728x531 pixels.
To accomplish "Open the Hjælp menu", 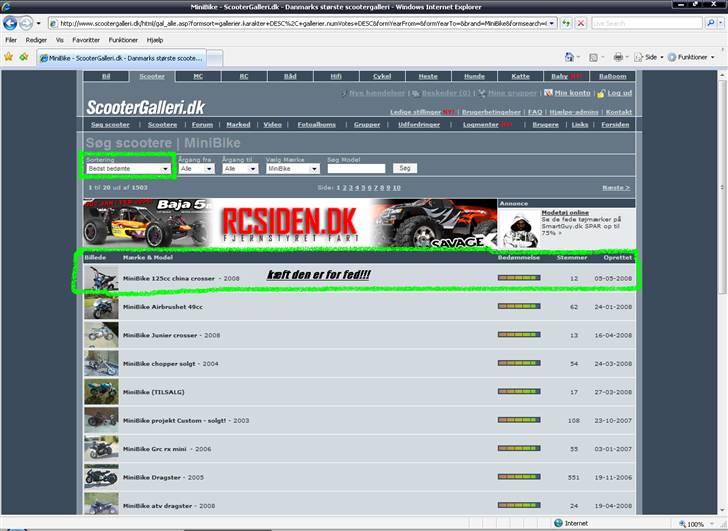I will click(155, 40).
